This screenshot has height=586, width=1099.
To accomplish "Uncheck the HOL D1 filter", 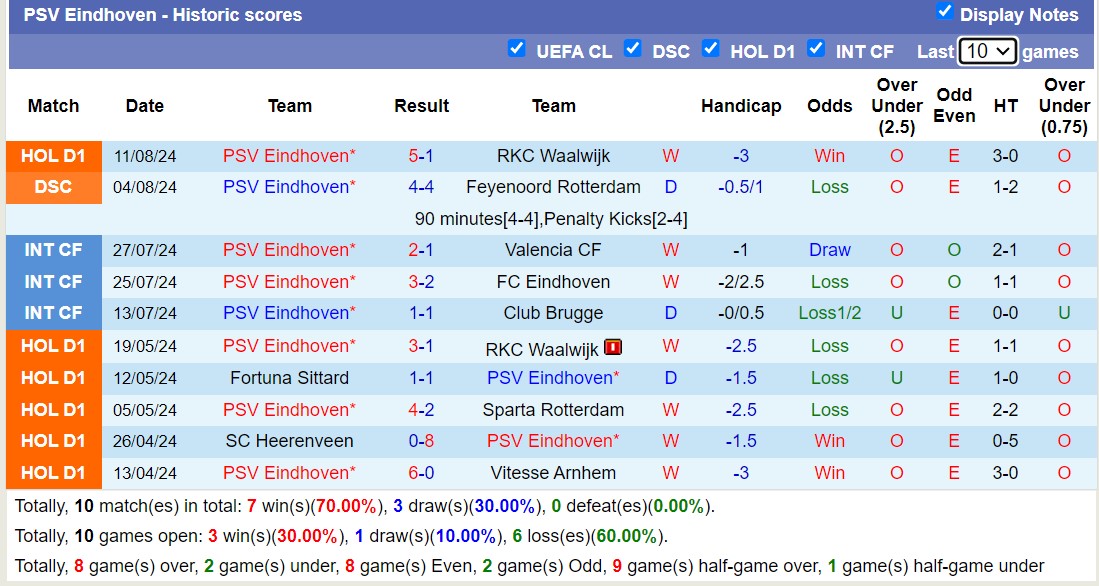I will click(711, 48).
